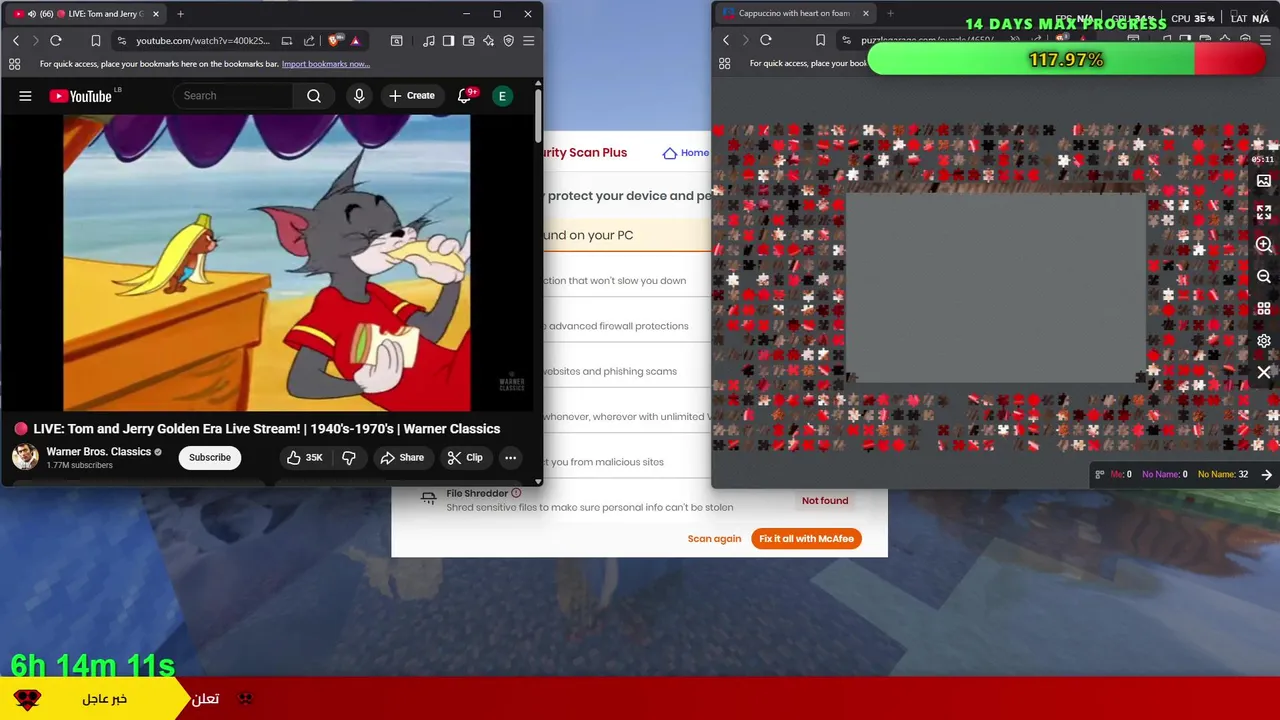Open puzzle settings gear
This screenshot has height=720, width=1280.
click(x=1264, y=341)
